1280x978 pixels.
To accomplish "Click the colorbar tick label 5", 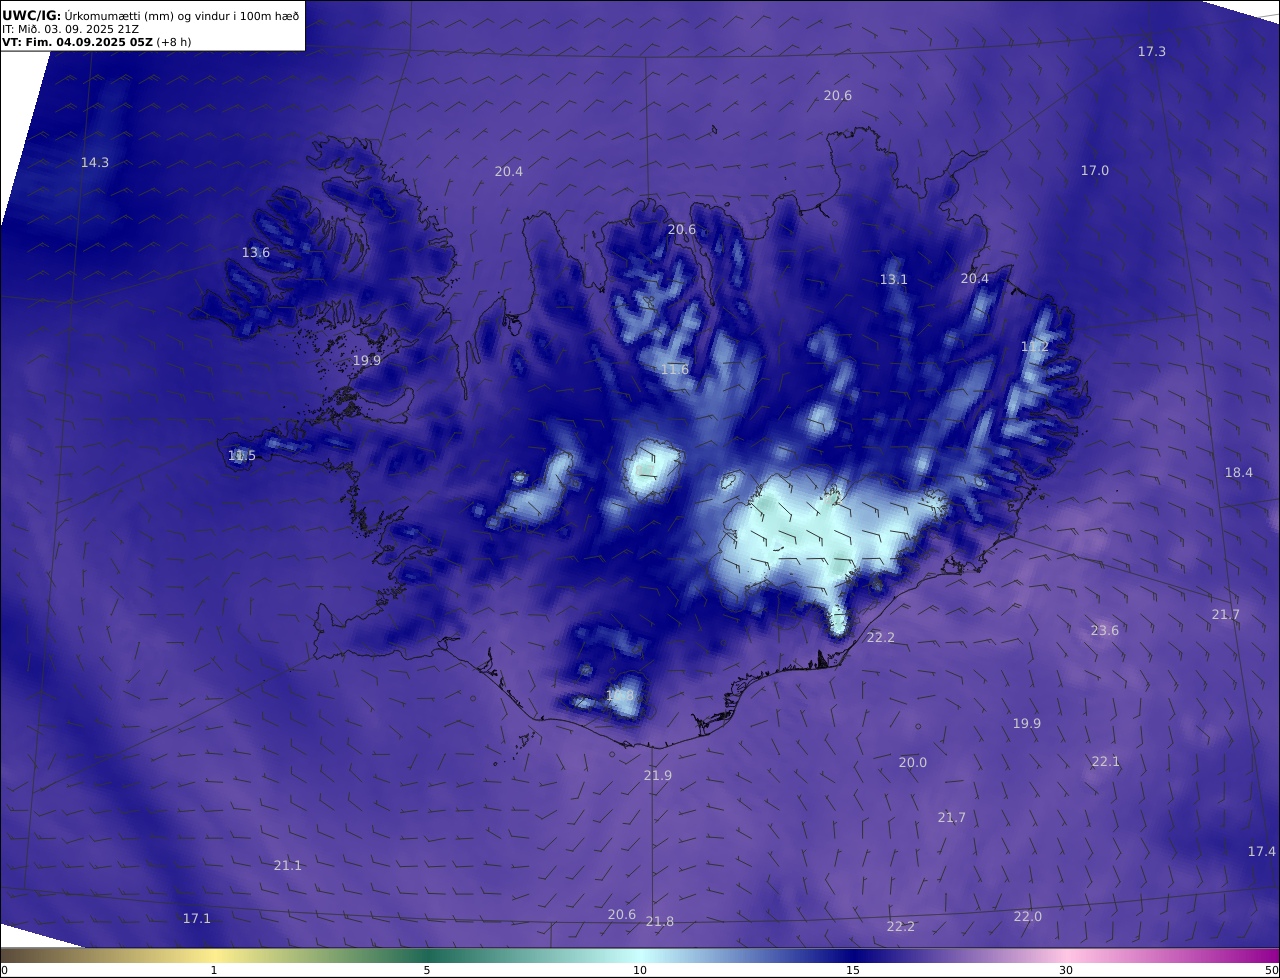I will [427, 970].
